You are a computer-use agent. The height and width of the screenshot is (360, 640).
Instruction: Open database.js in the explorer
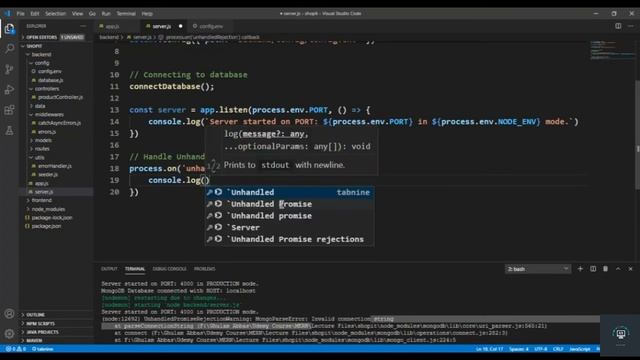56,80
